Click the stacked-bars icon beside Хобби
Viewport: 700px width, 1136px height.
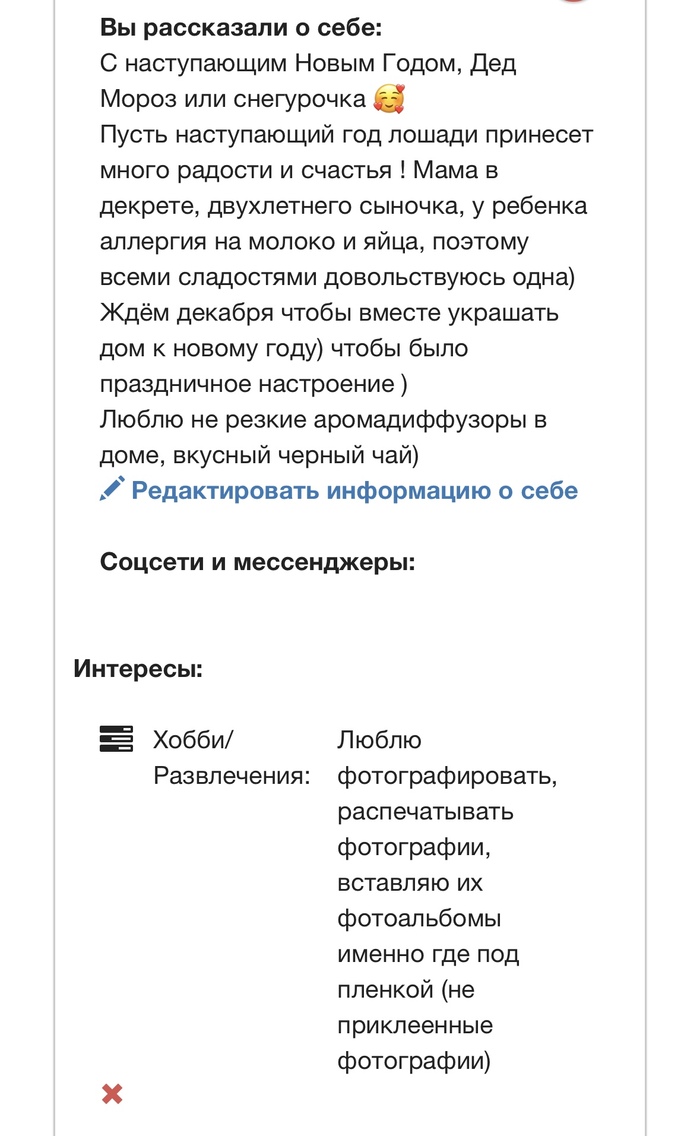click(x=116, y=739)
